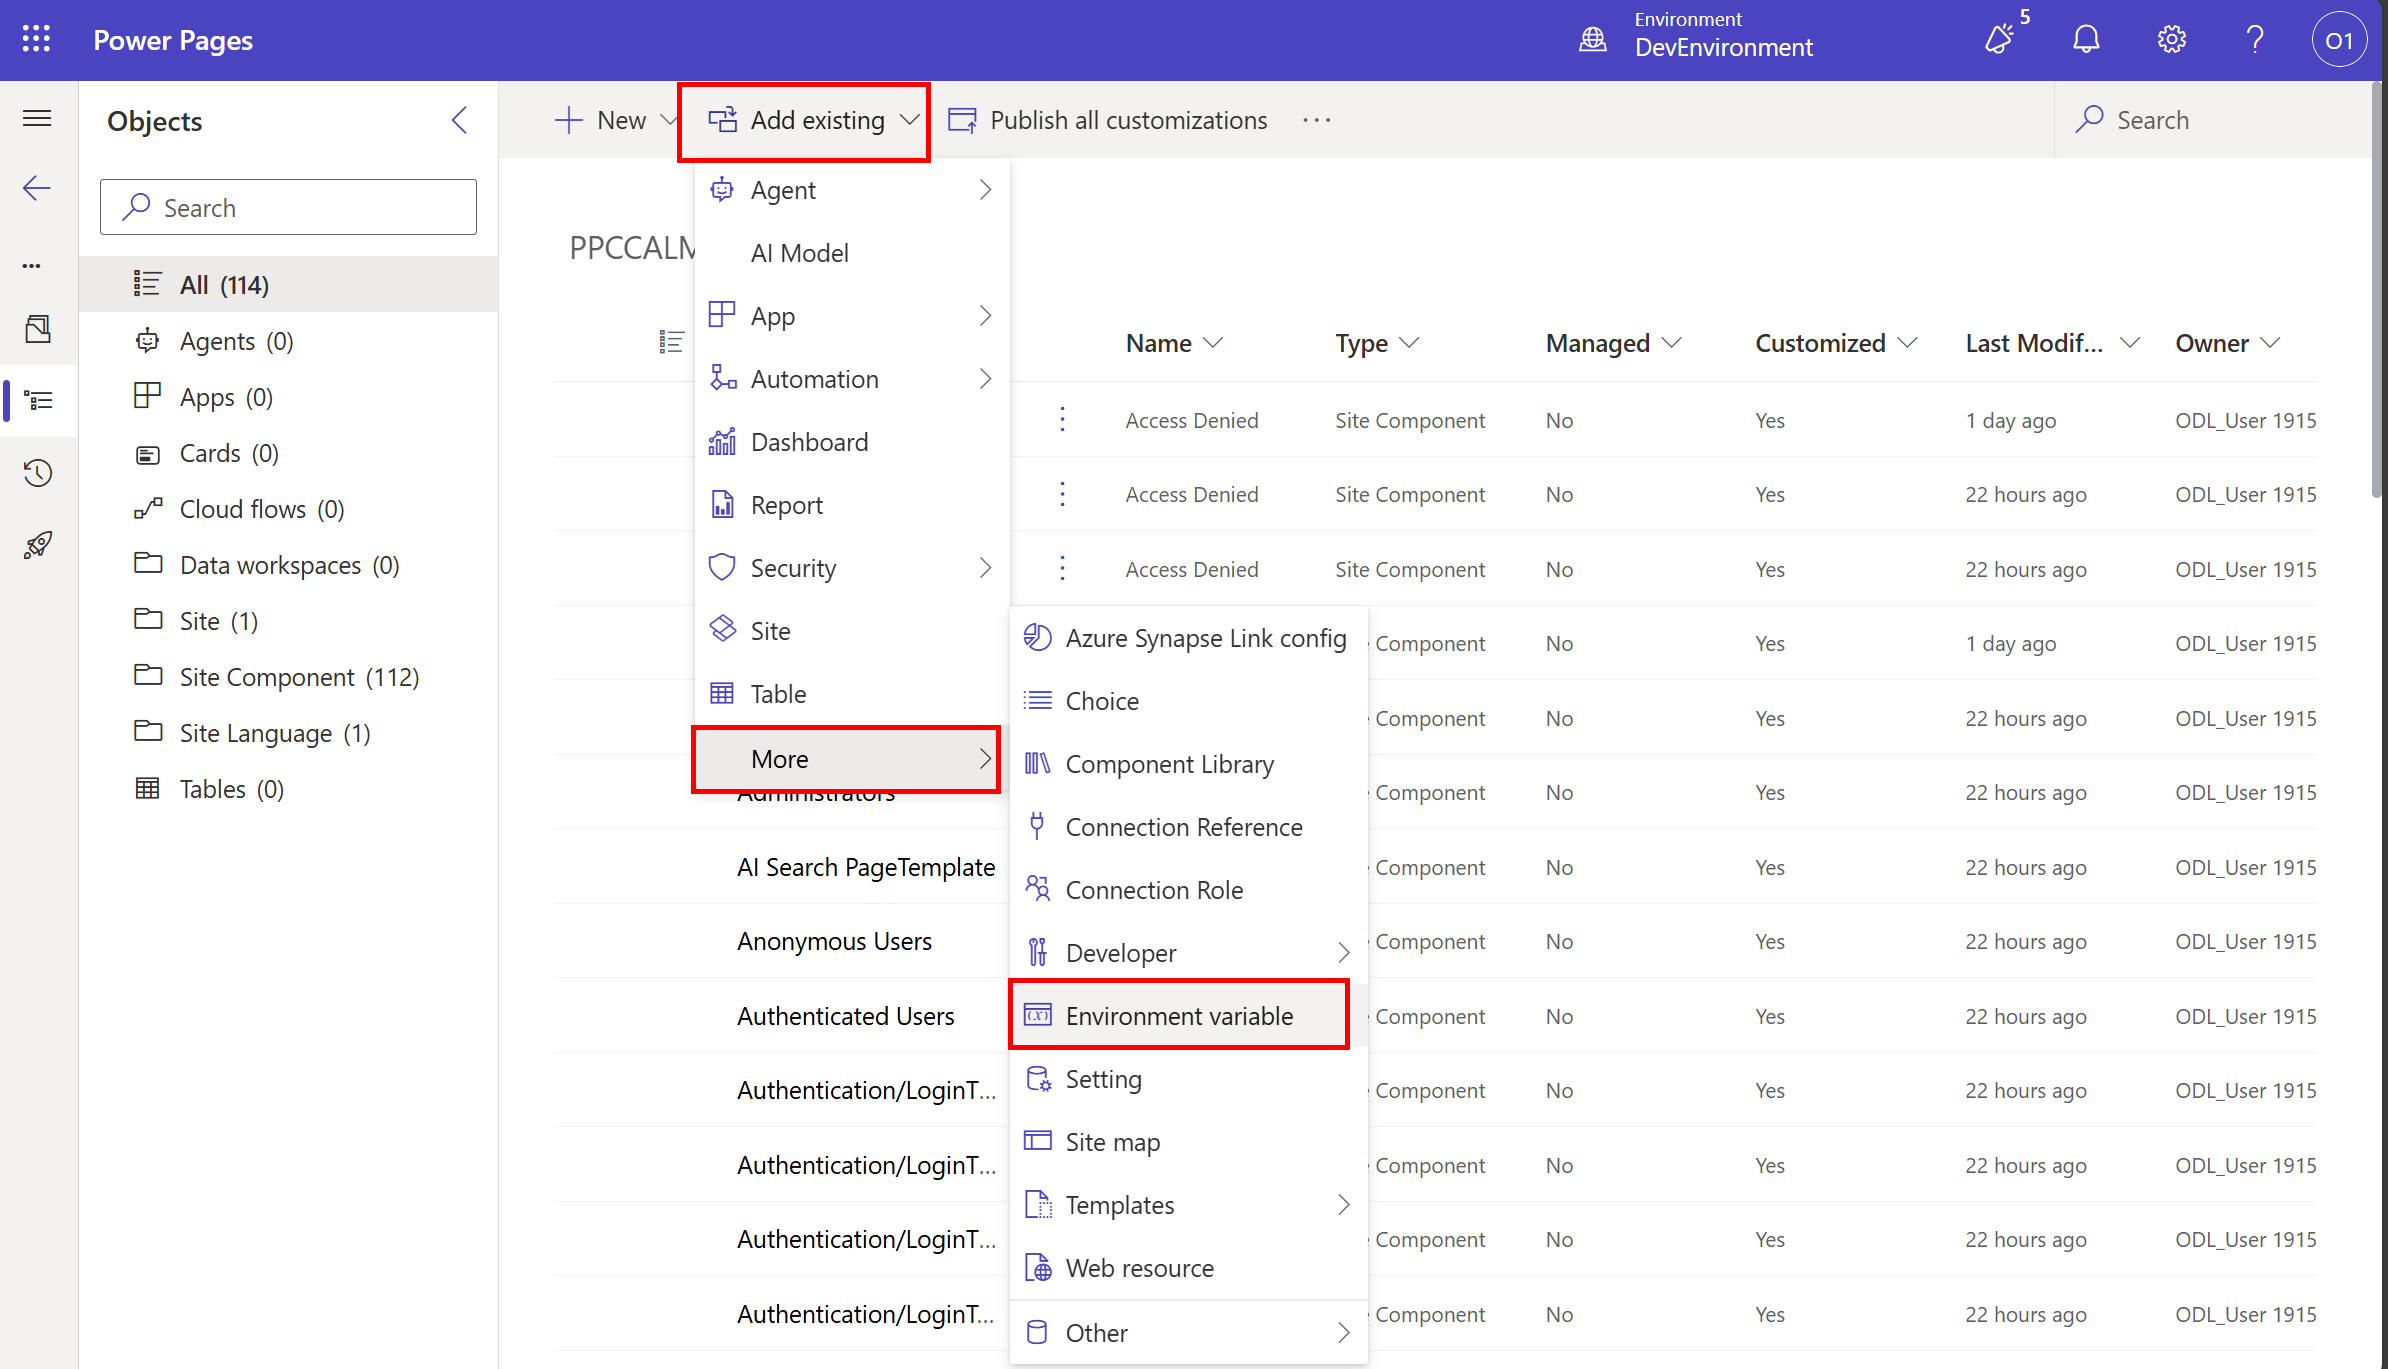Choose Connection Reference menu item
This screenshot has height=1369, width=2388.
point(1184,826)
